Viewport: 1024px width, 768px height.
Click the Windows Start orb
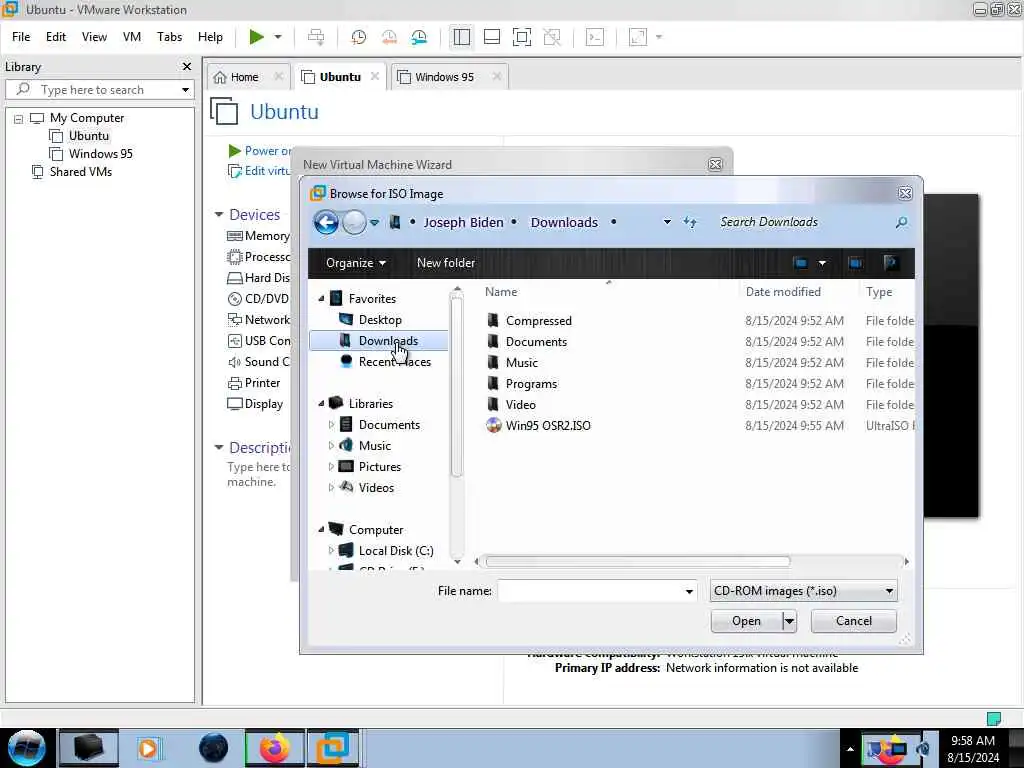pyautogui.click(x=27, y=748)
